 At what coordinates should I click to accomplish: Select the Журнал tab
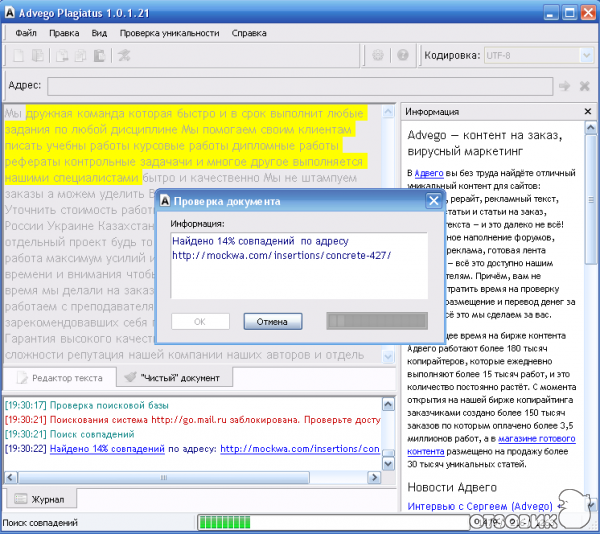click(44, 498)
